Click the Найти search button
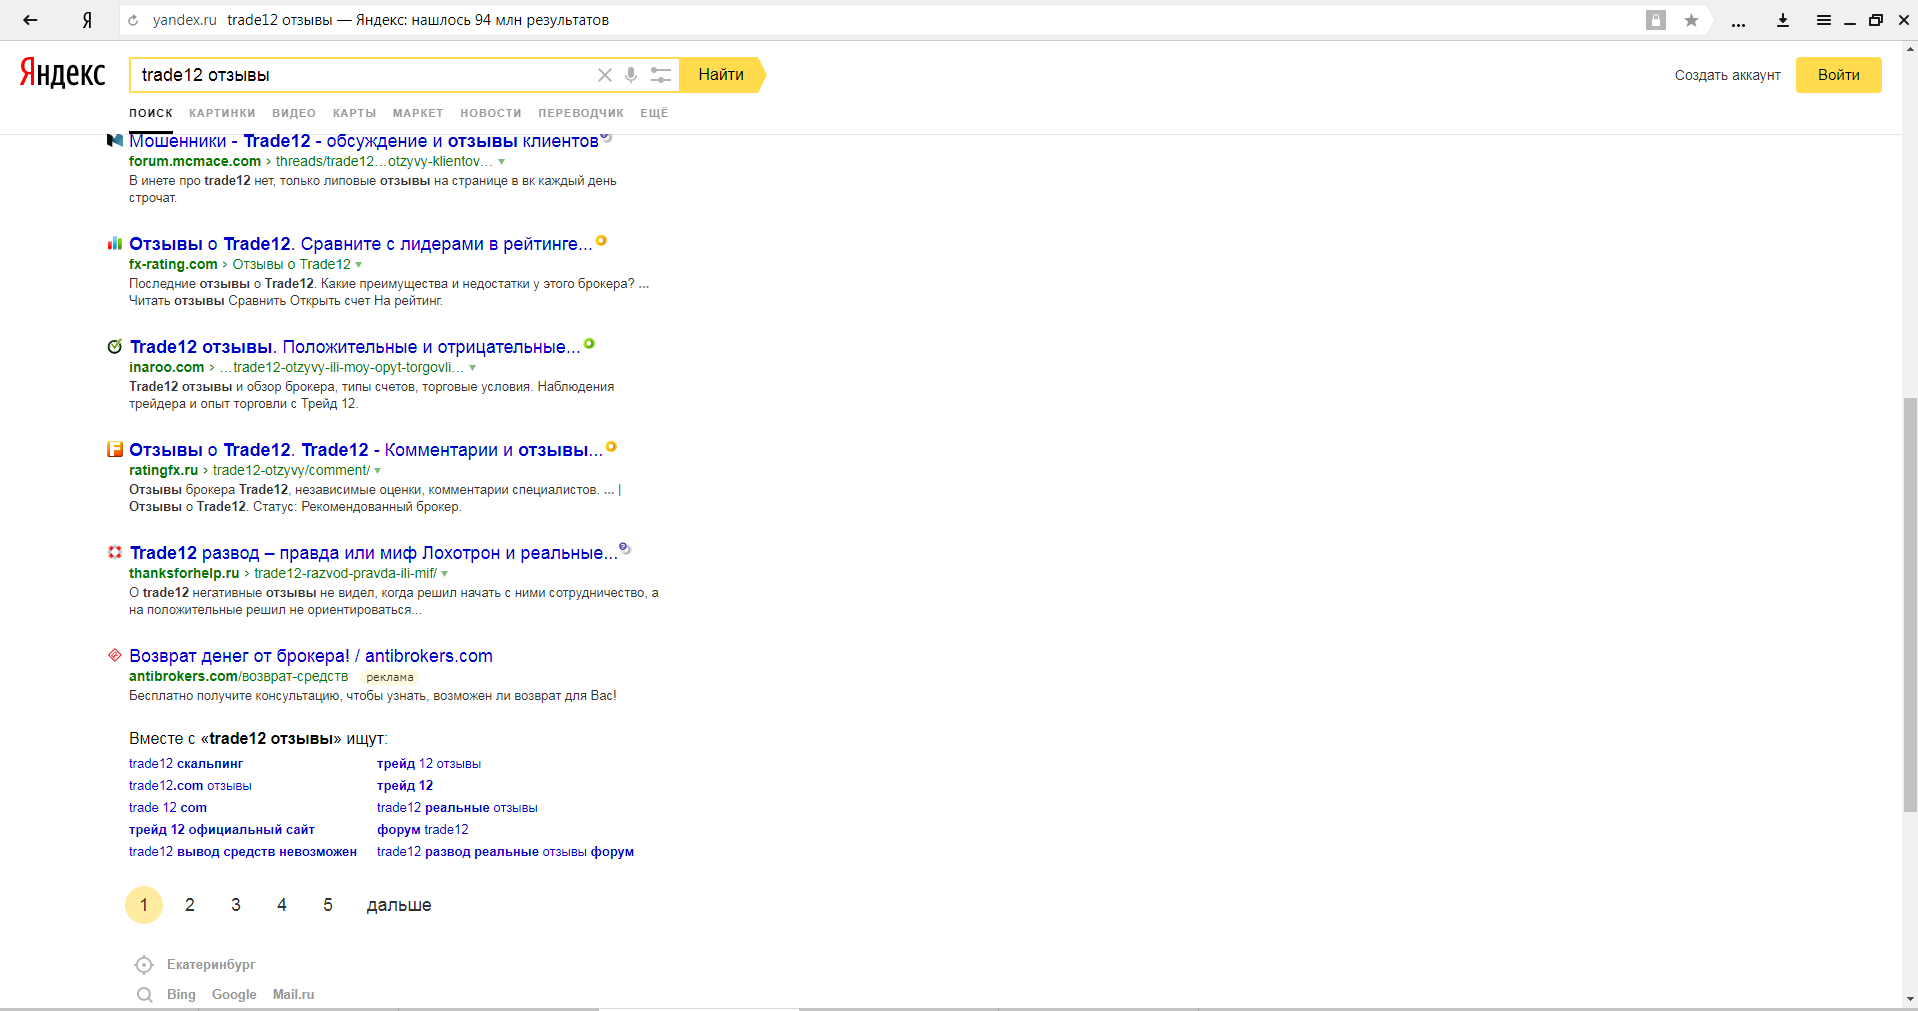This screenshot has width=1918, height=1011. [x=722, y=75]
